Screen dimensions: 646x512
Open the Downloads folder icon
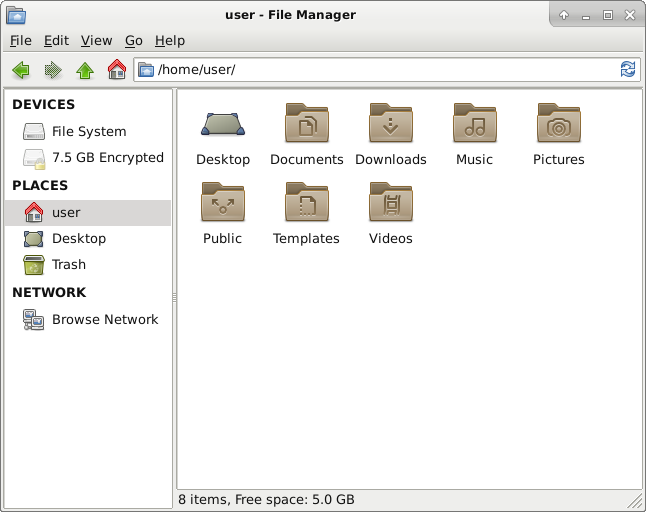391,123
